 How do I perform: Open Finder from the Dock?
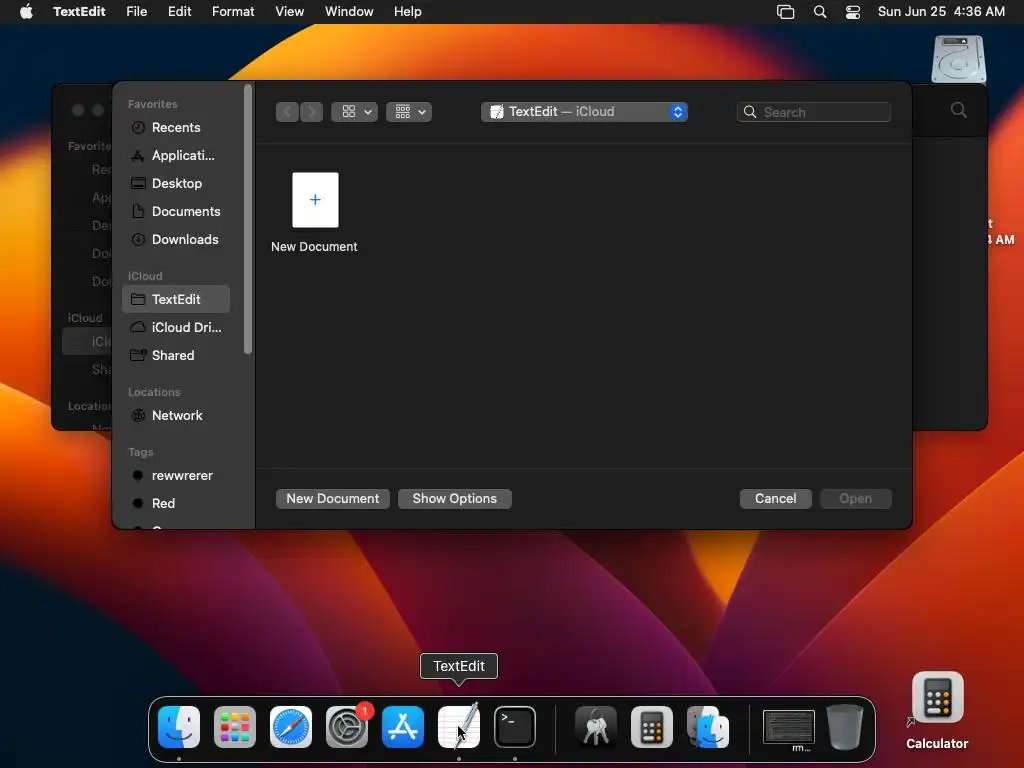(x=179, y=727)
